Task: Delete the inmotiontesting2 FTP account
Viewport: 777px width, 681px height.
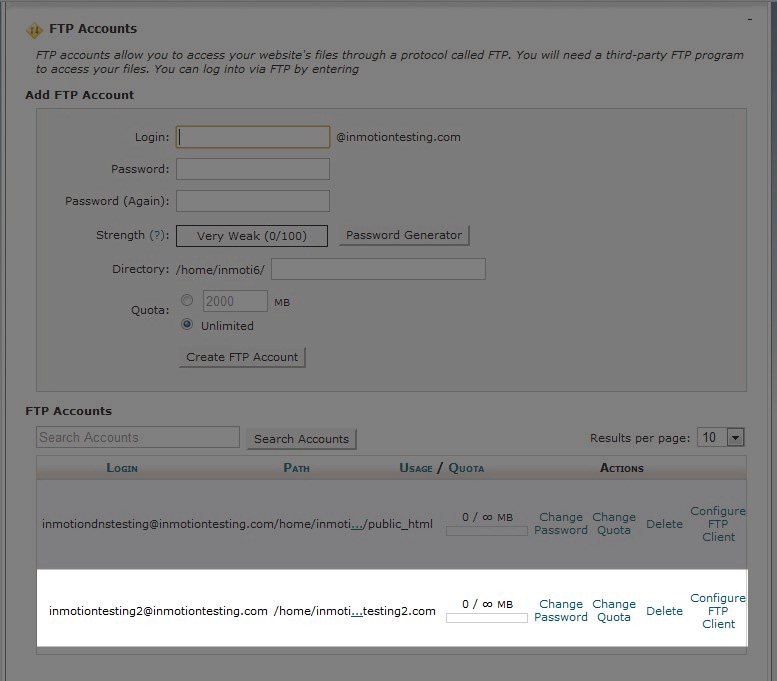Action: (665, 611)
